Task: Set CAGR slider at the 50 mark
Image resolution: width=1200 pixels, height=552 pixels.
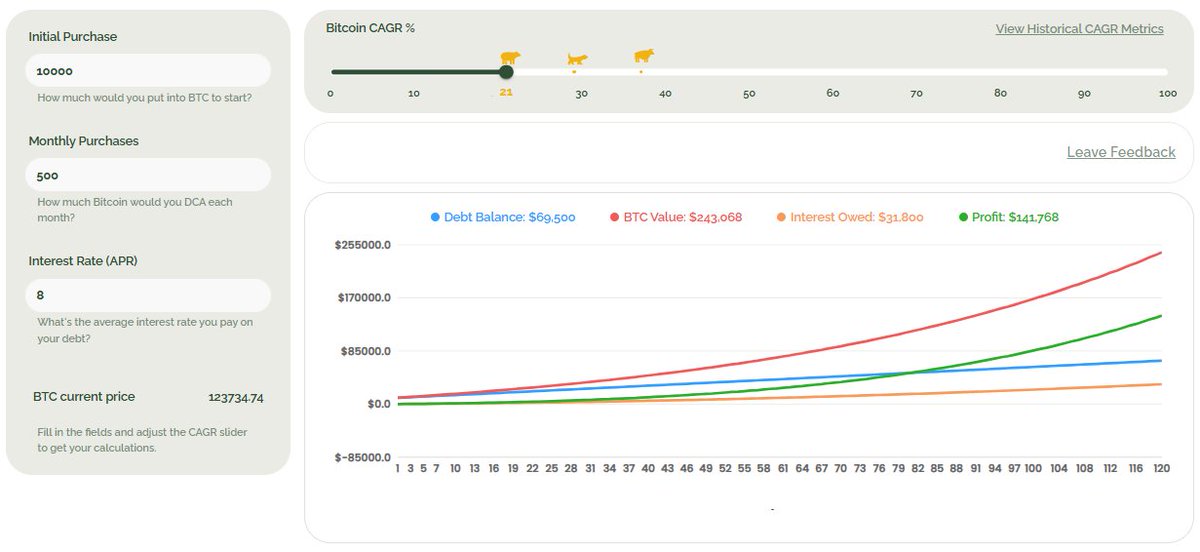Action: click(749, 72)
